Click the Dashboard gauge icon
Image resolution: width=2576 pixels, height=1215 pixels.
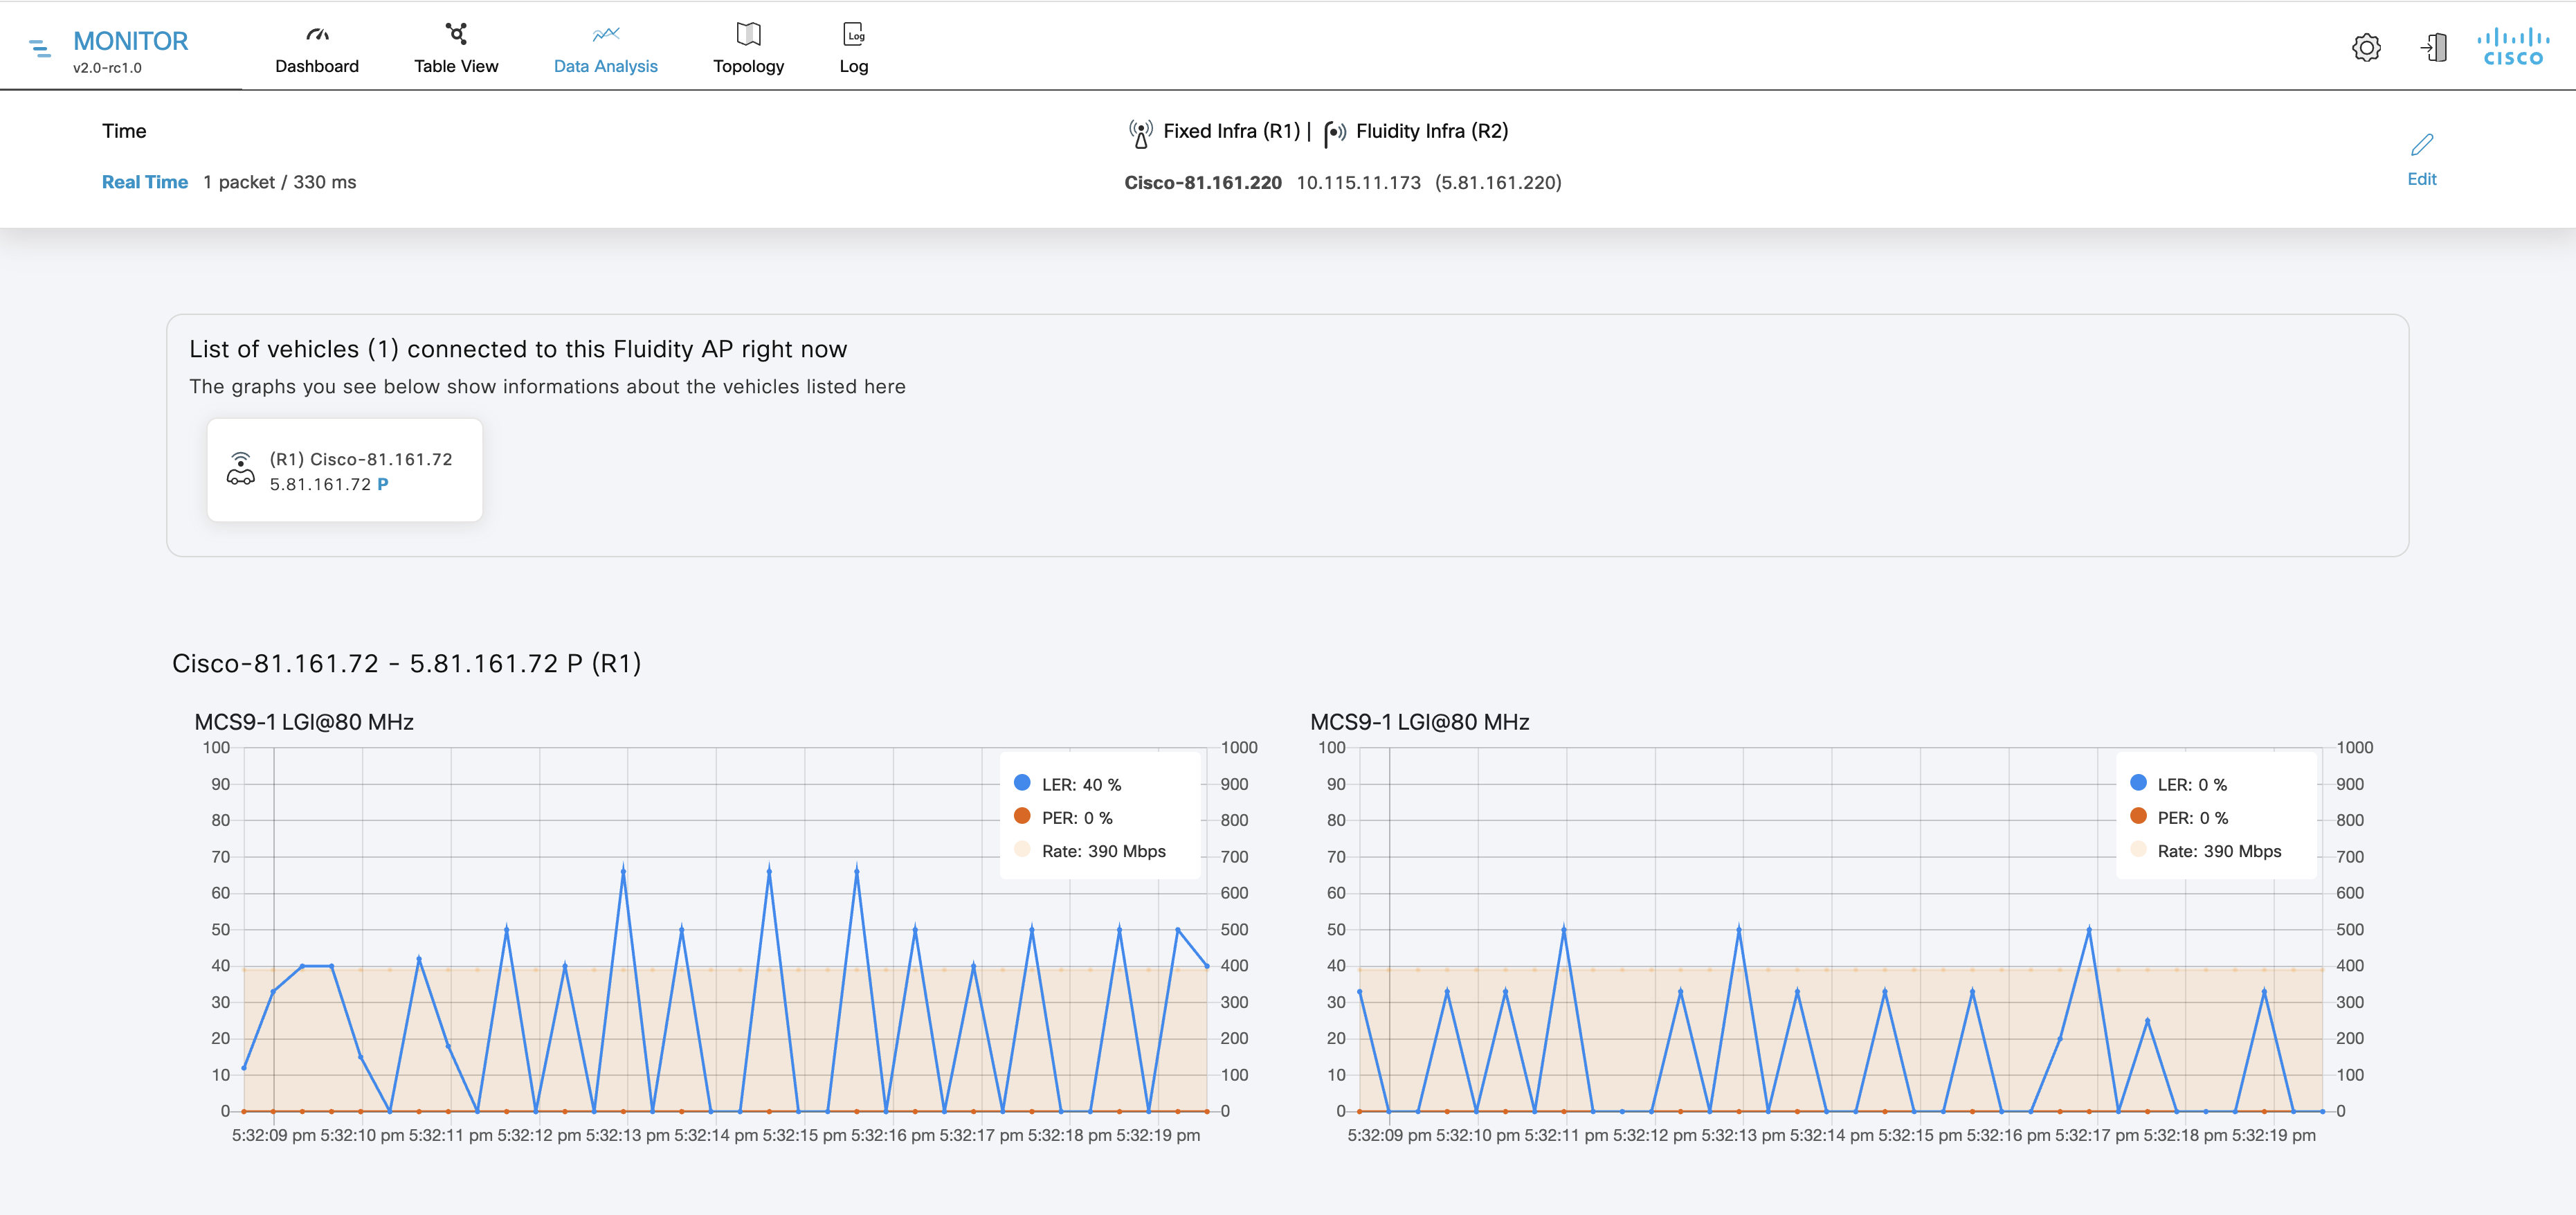pos(317,34)
